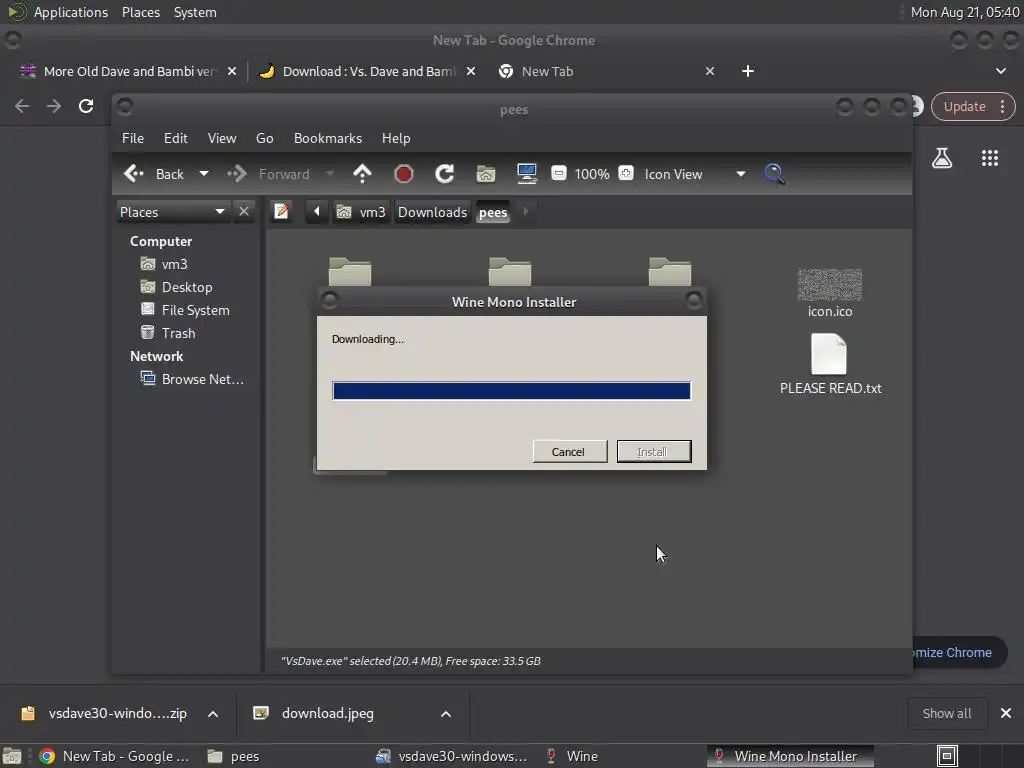Open the System panel menu

pyautogui.click(x=195, y=12)
